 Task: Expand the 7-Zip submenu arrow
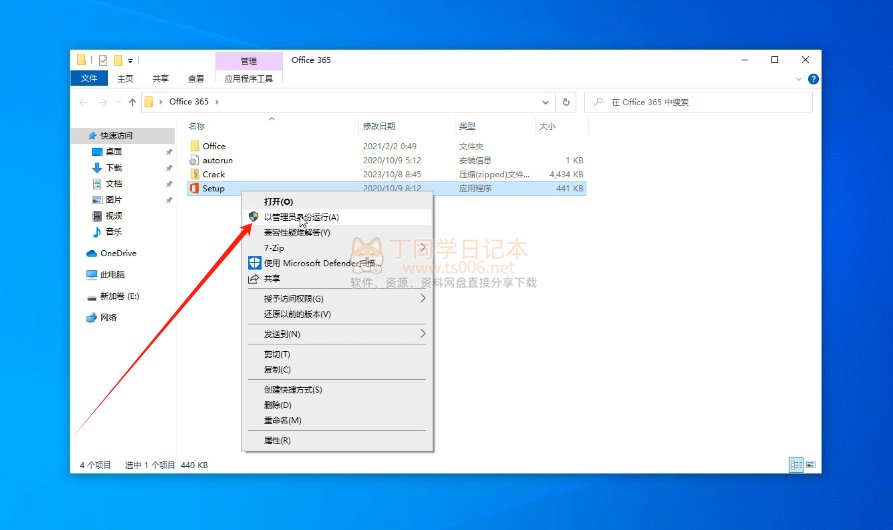coord(423,248)
